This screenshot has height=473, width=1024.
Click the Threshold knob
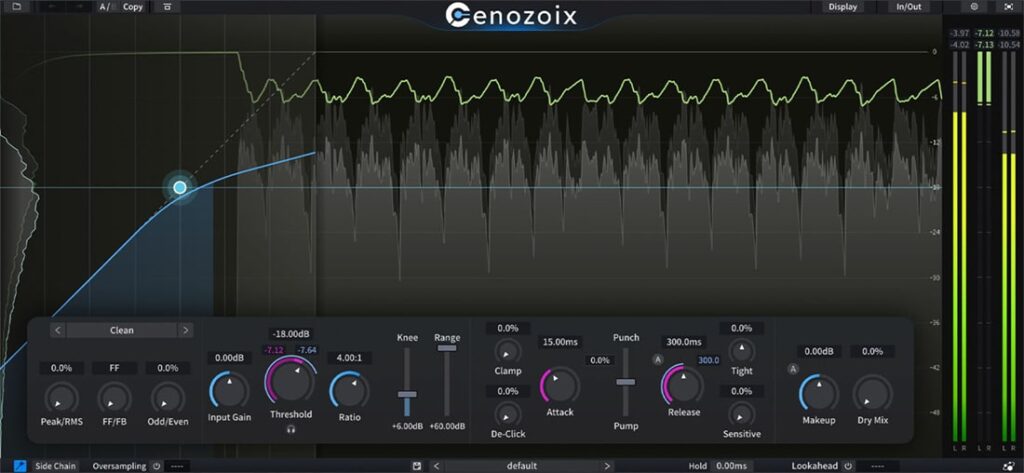coord(291,382)
